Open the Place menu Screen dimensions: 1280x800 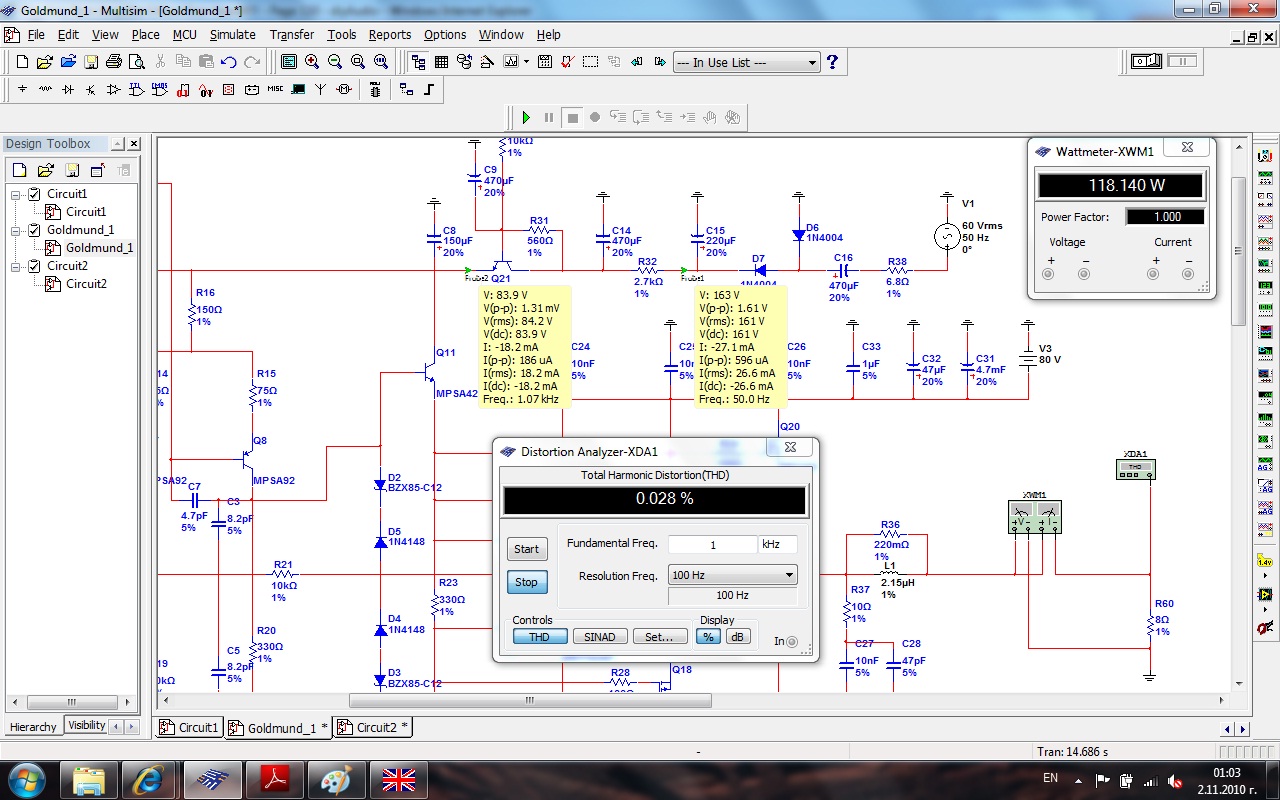(145, 34)
